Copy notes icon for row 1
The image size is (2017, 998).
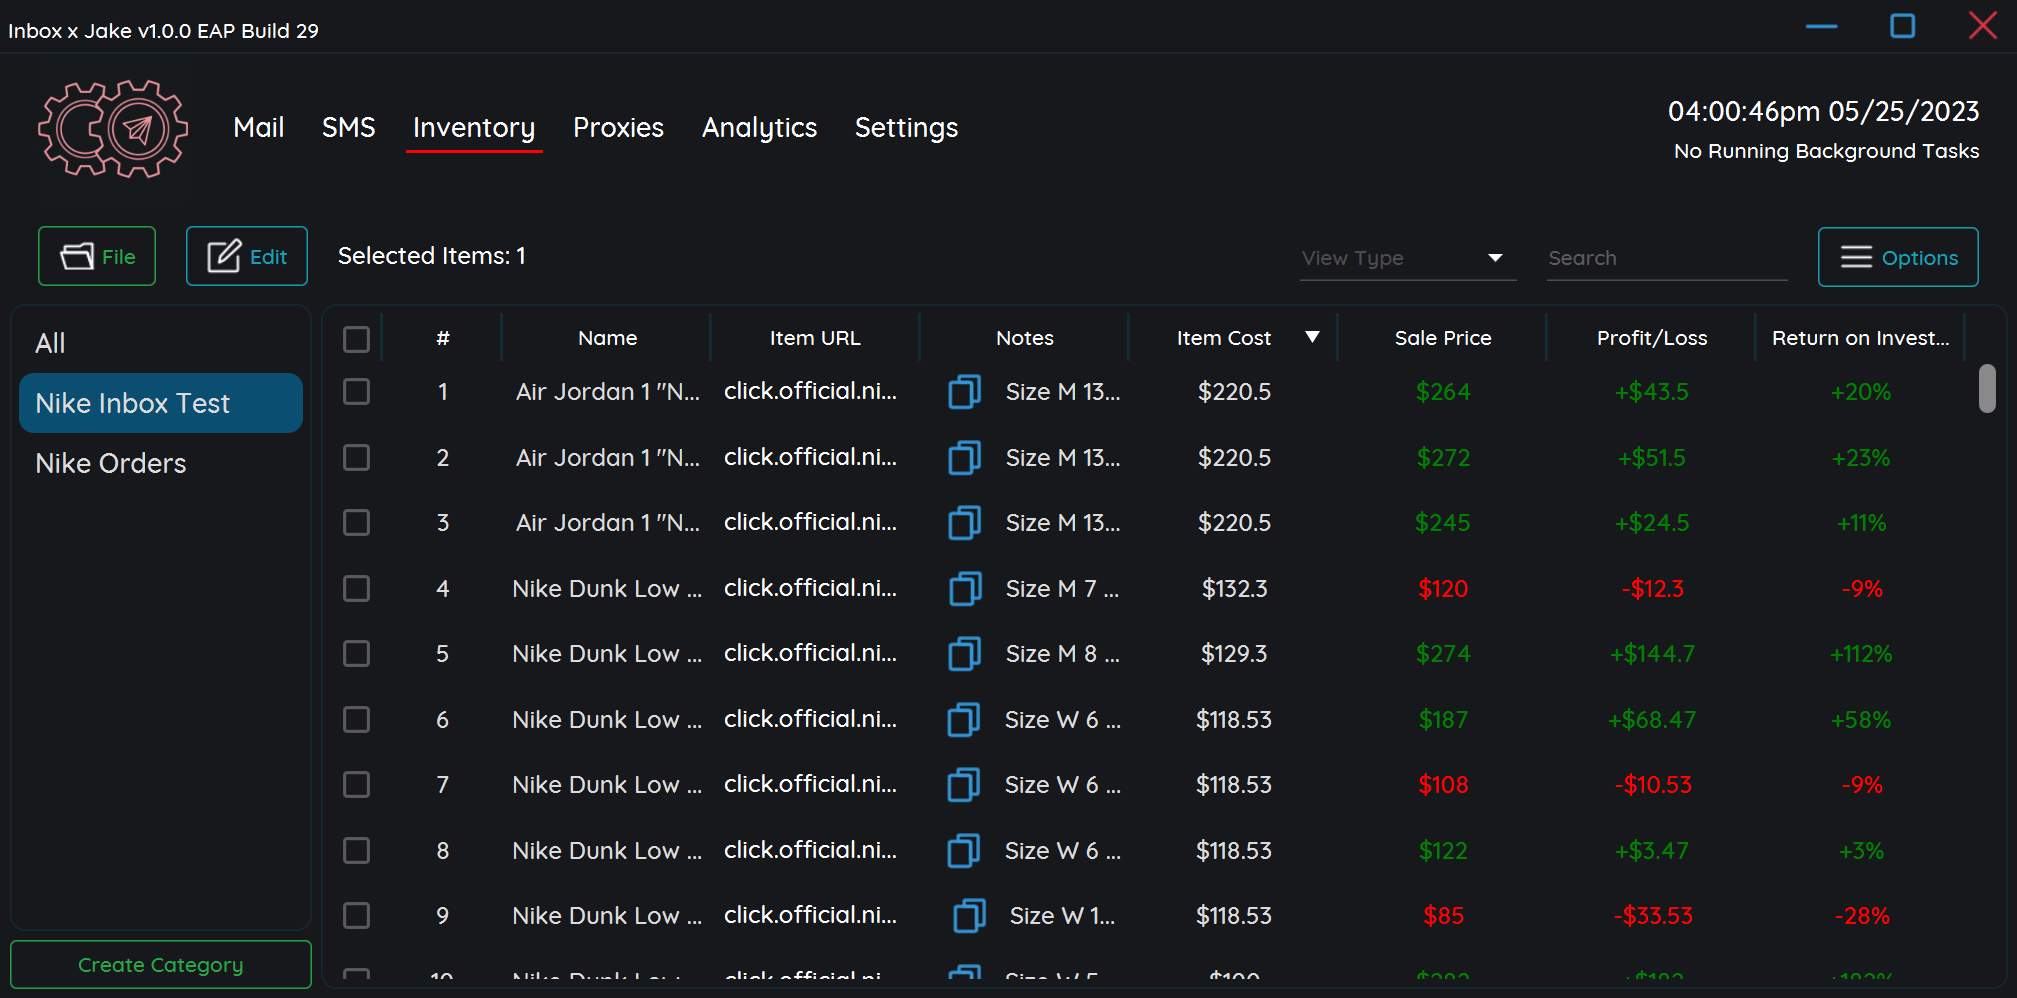coord(964,391)
